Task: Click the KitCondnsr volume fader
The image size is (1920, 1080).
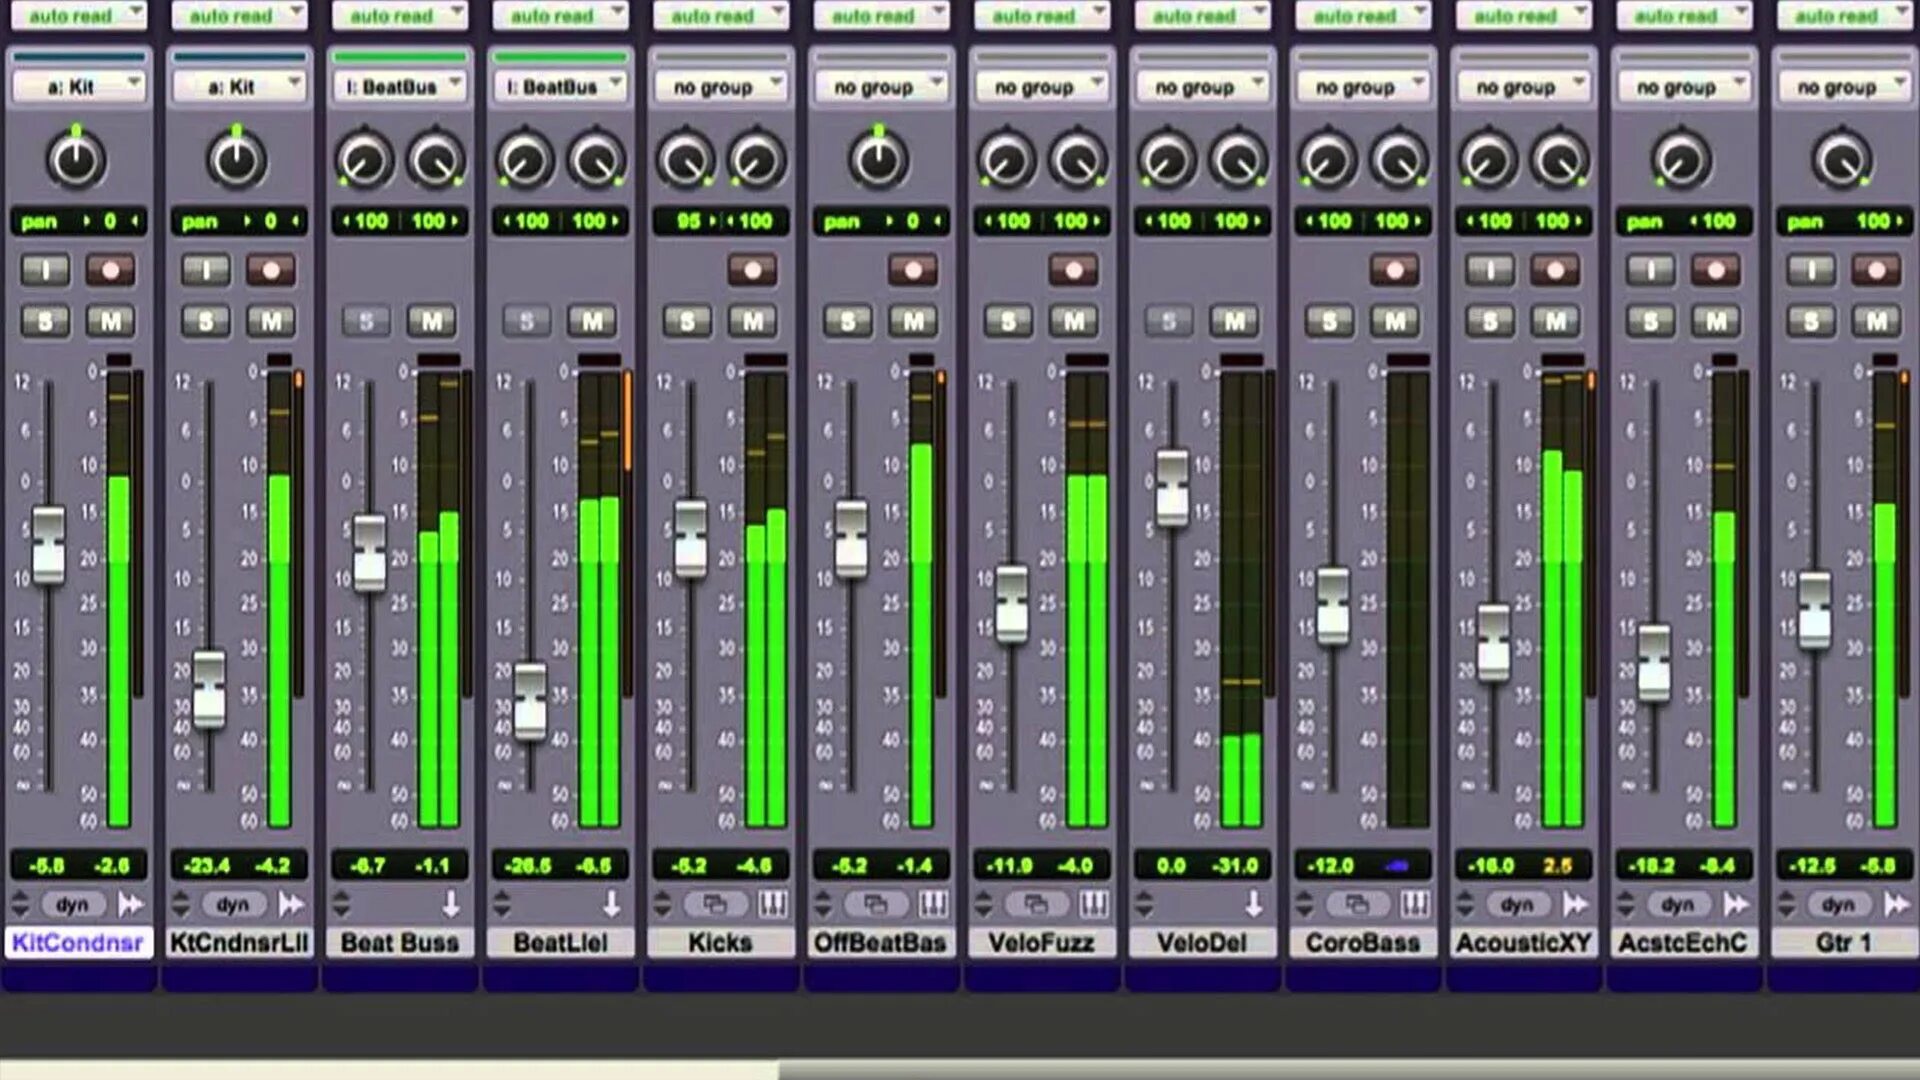Action: (x=48, y=545)
